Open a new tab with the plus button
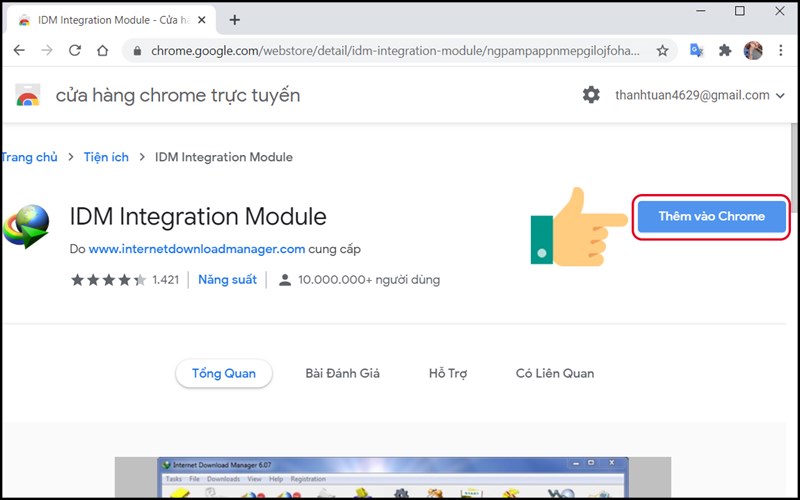The image size is (800, 500). 235,20
